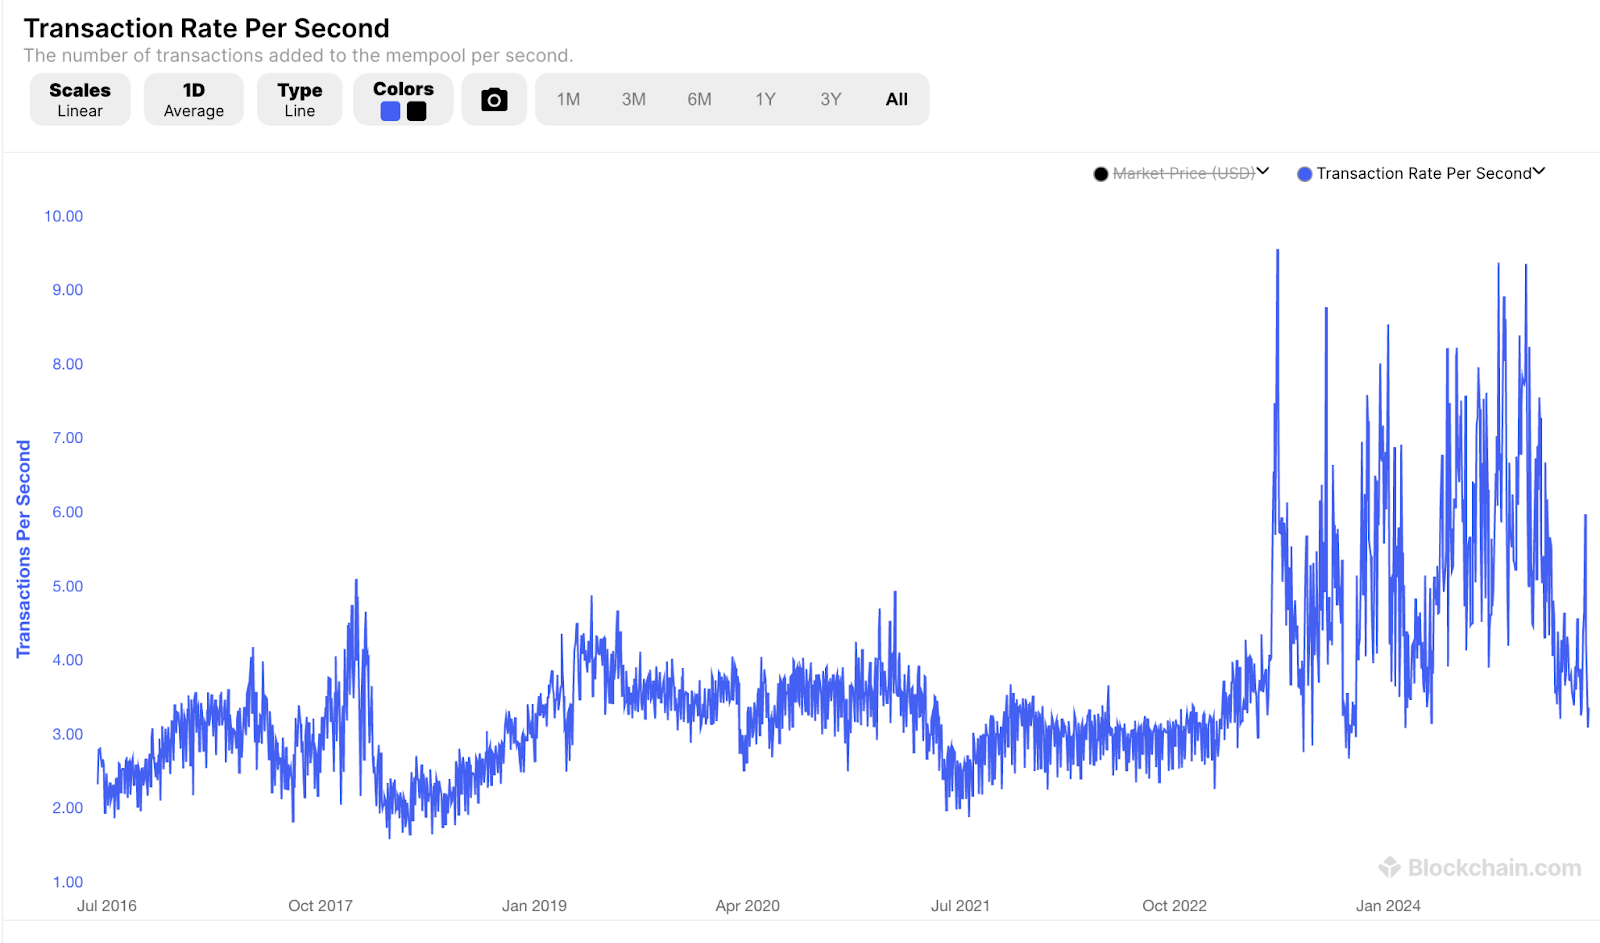1600x943 pixels.
Task: Click the Jul 2016 x-axis label
Action: point(107,906)
